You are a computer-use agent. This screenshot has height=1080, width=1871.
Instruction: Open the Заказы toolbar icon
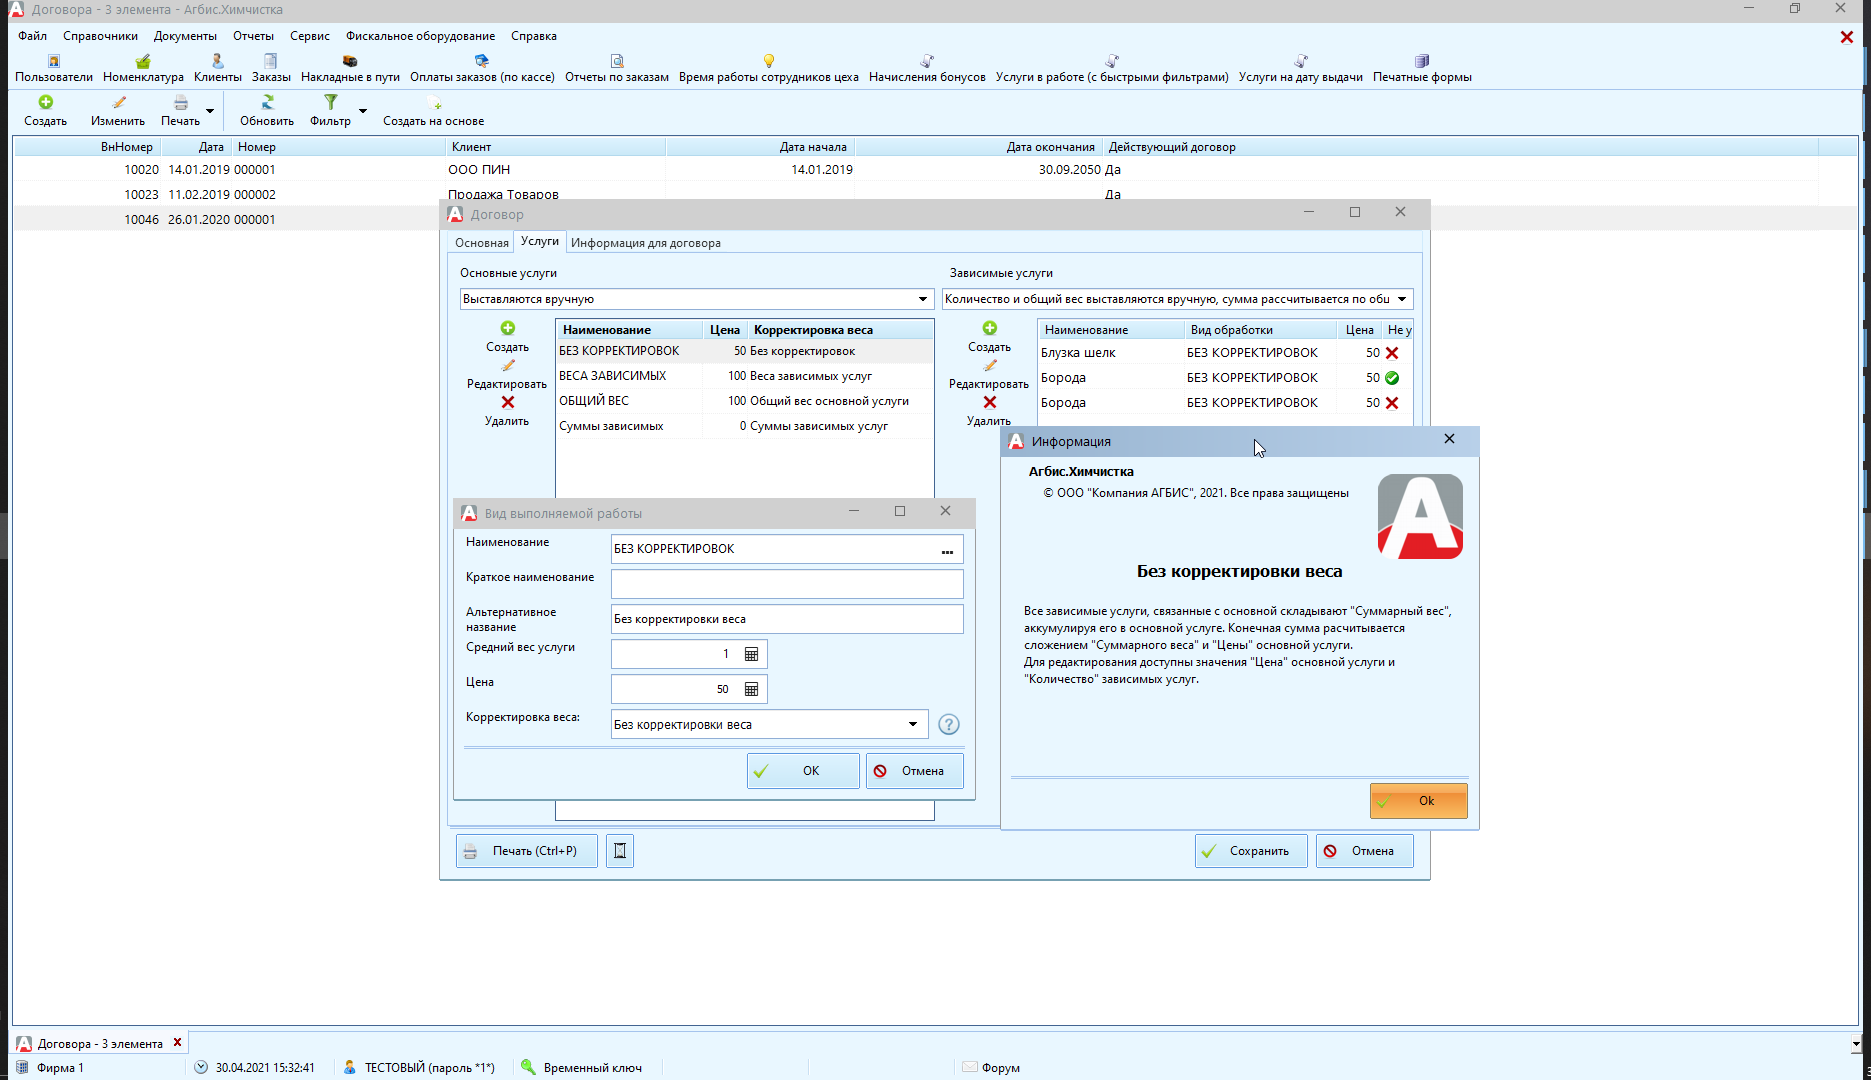point(271,68)
